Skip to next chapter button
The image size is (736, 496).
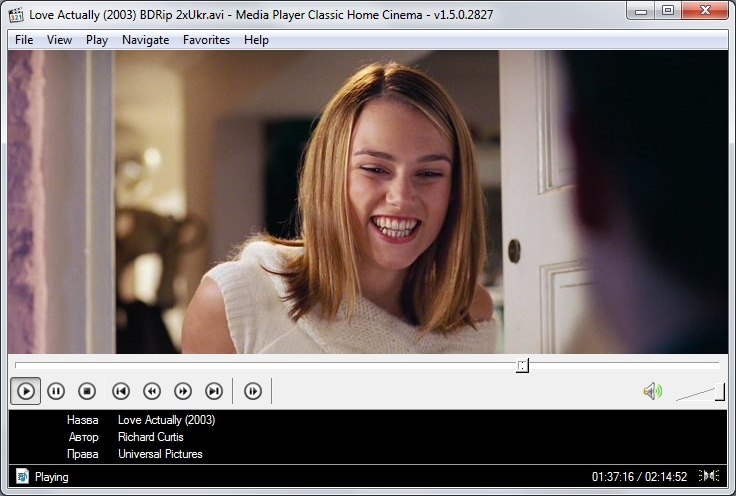pos(214,391)
